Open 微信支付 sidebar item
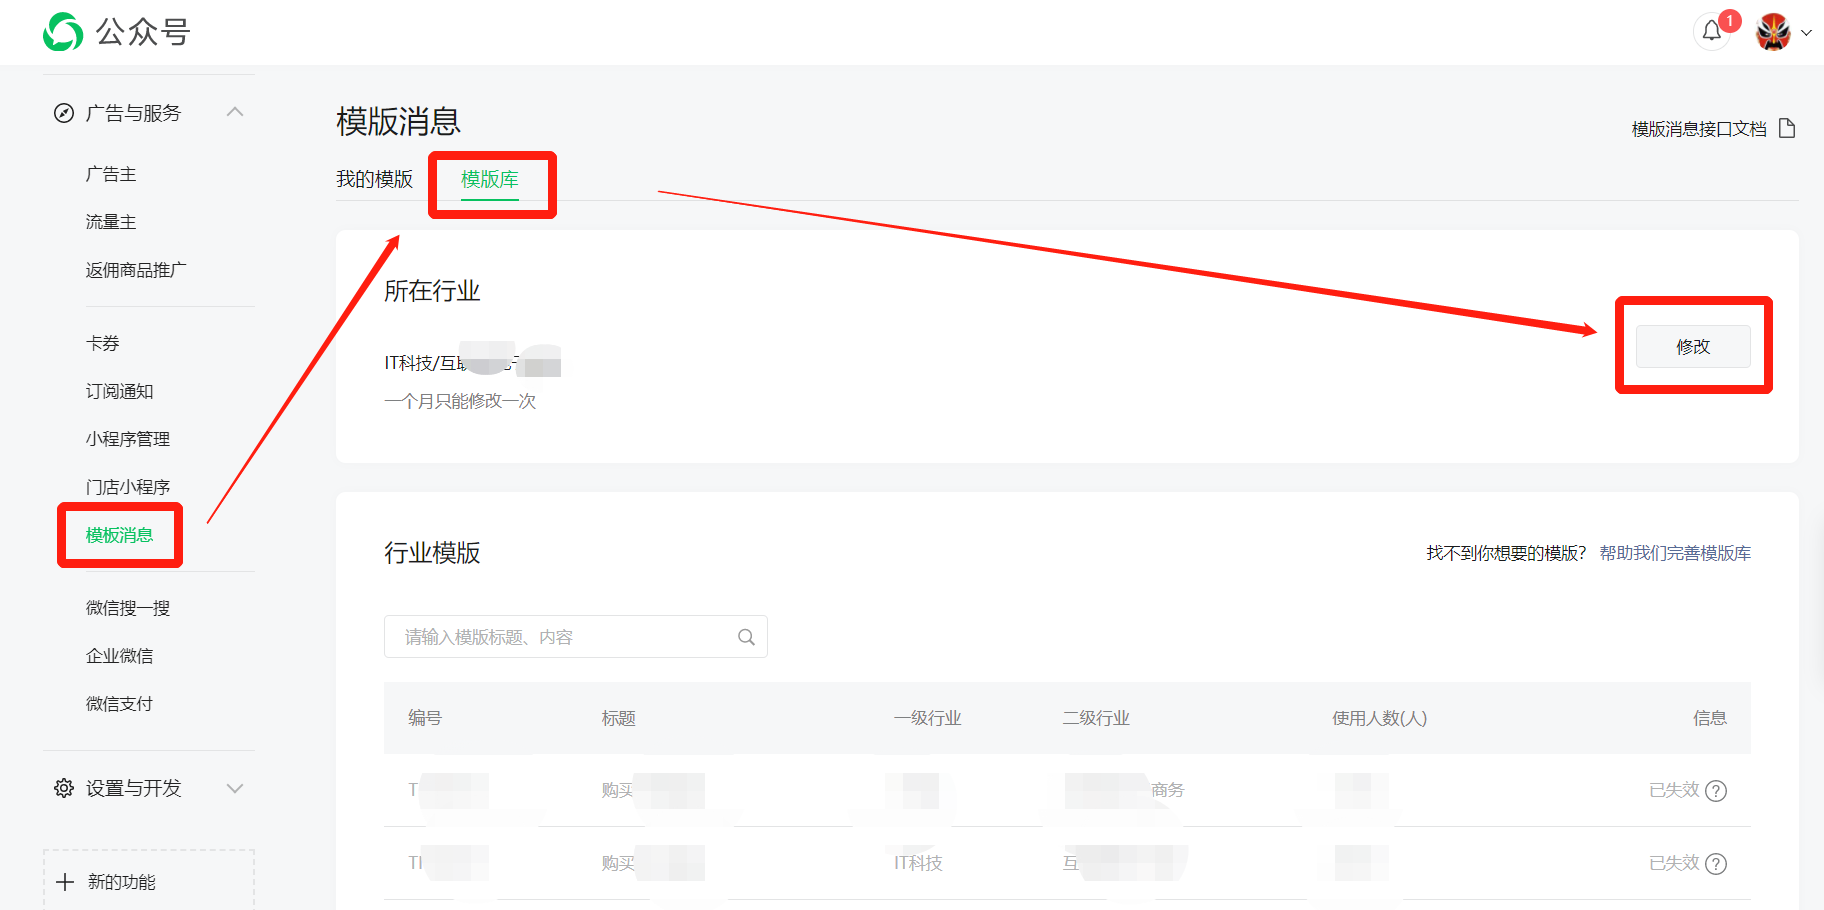This screenshot has width=1824, height=910. [120, 704]
